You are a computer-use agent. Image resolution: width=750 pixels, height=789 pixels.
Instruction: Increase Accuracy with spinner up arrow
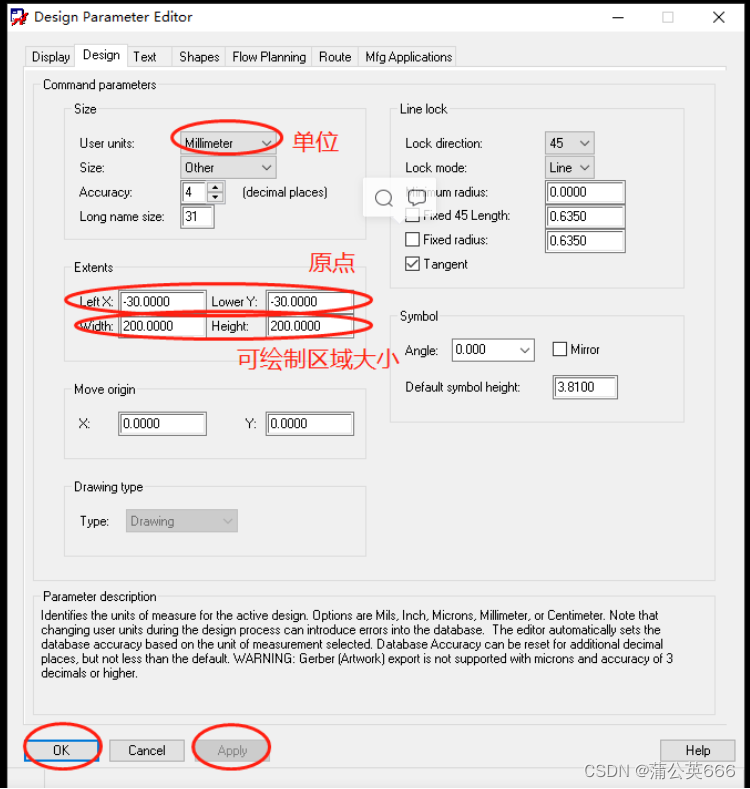[x=215, y=187]
